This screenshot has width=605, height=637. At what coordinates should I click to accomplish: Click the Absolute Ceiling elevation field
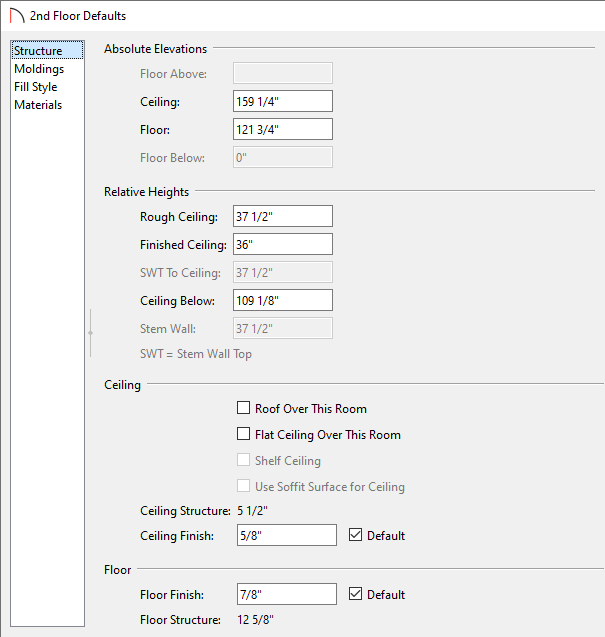click(x=283, y=101)
